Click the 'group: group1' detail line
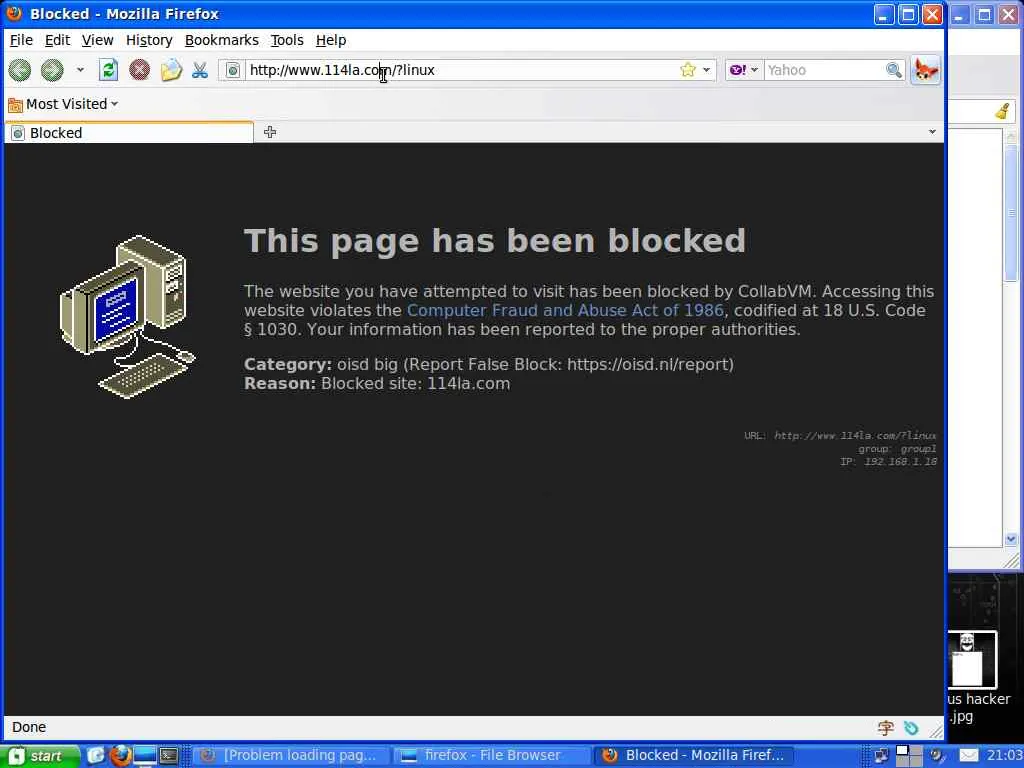This screenshot has height=768, width=1024. [897, 449]
